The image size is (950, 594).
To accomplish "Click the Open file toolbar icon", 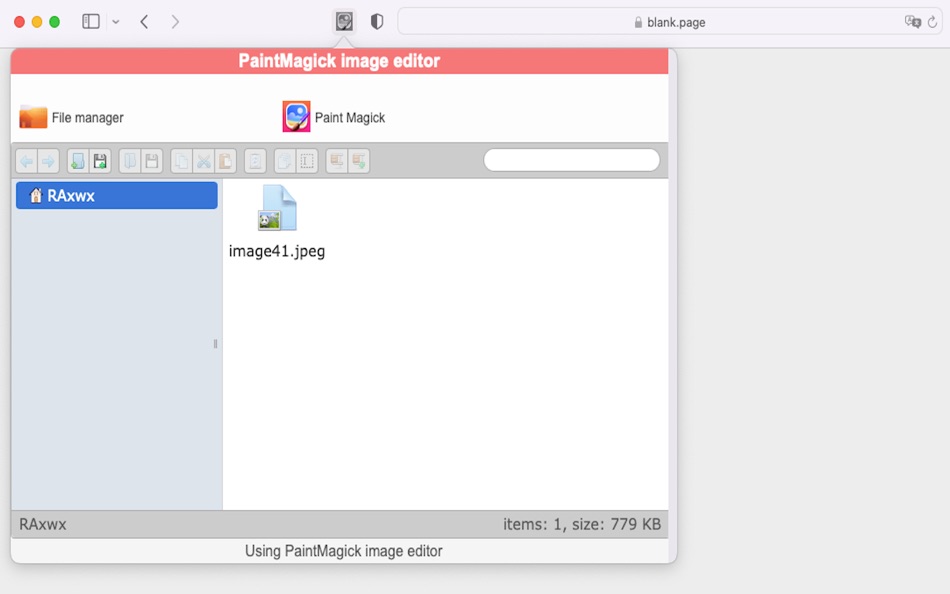I will [130, 161].
